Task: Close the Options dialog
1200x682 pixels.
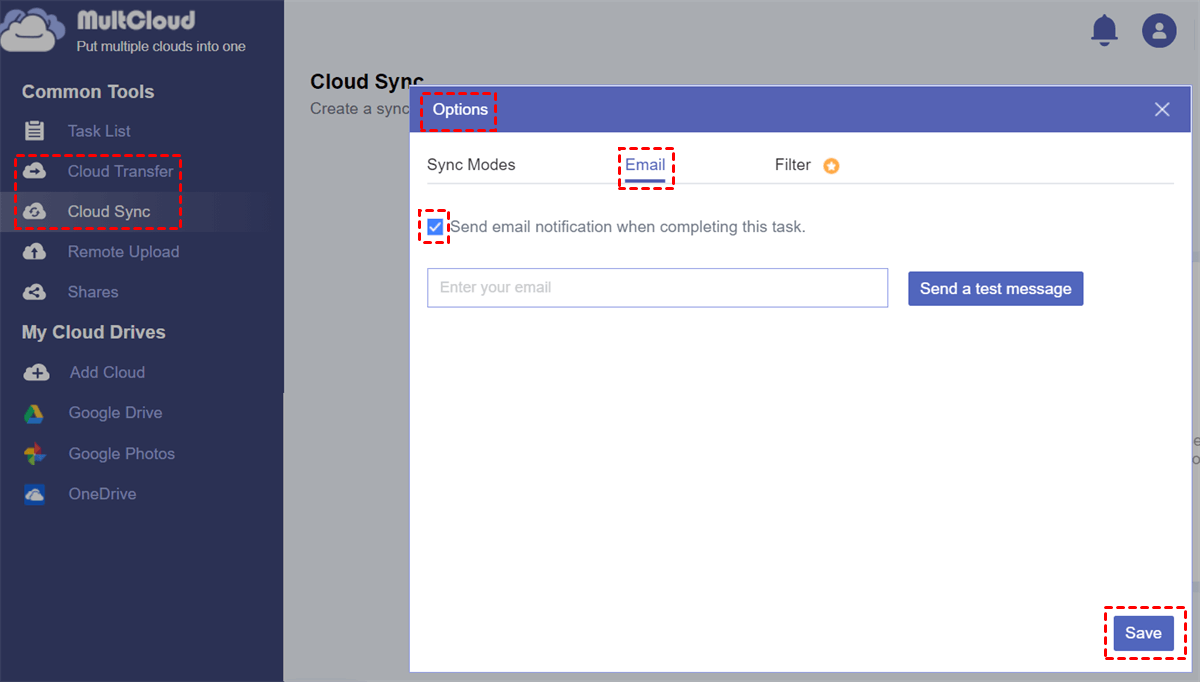Action: [x=1162, y=110]
